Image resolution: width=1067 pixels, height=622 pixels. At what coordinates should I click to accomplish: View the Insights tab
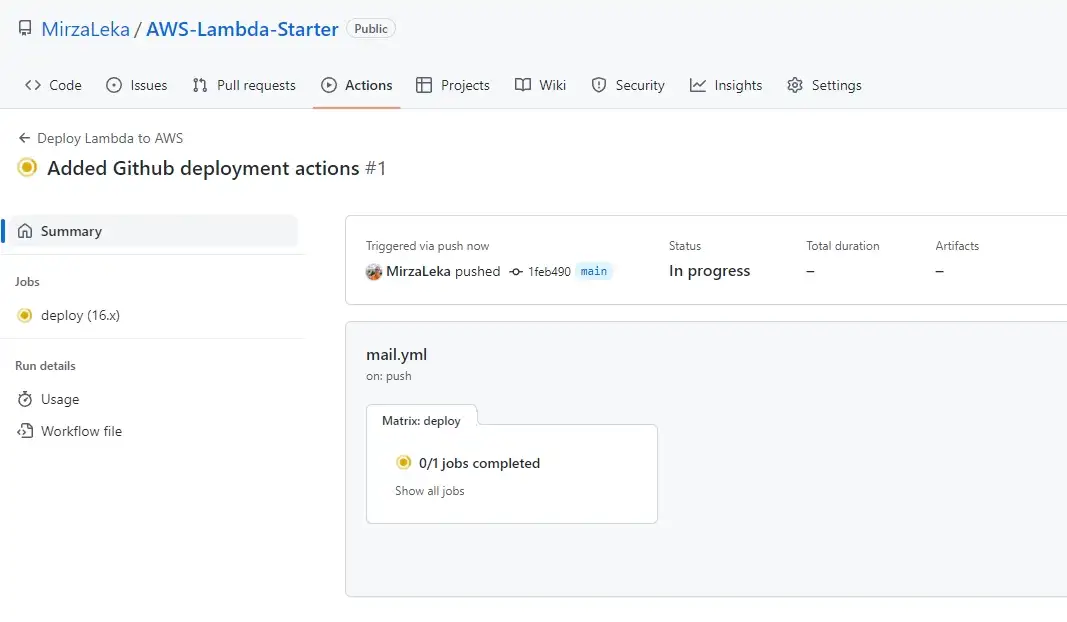point(726,85)
